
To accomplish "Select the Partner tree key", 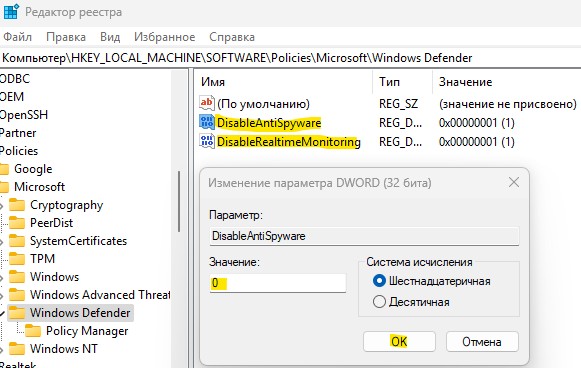I will click(18, 133).
